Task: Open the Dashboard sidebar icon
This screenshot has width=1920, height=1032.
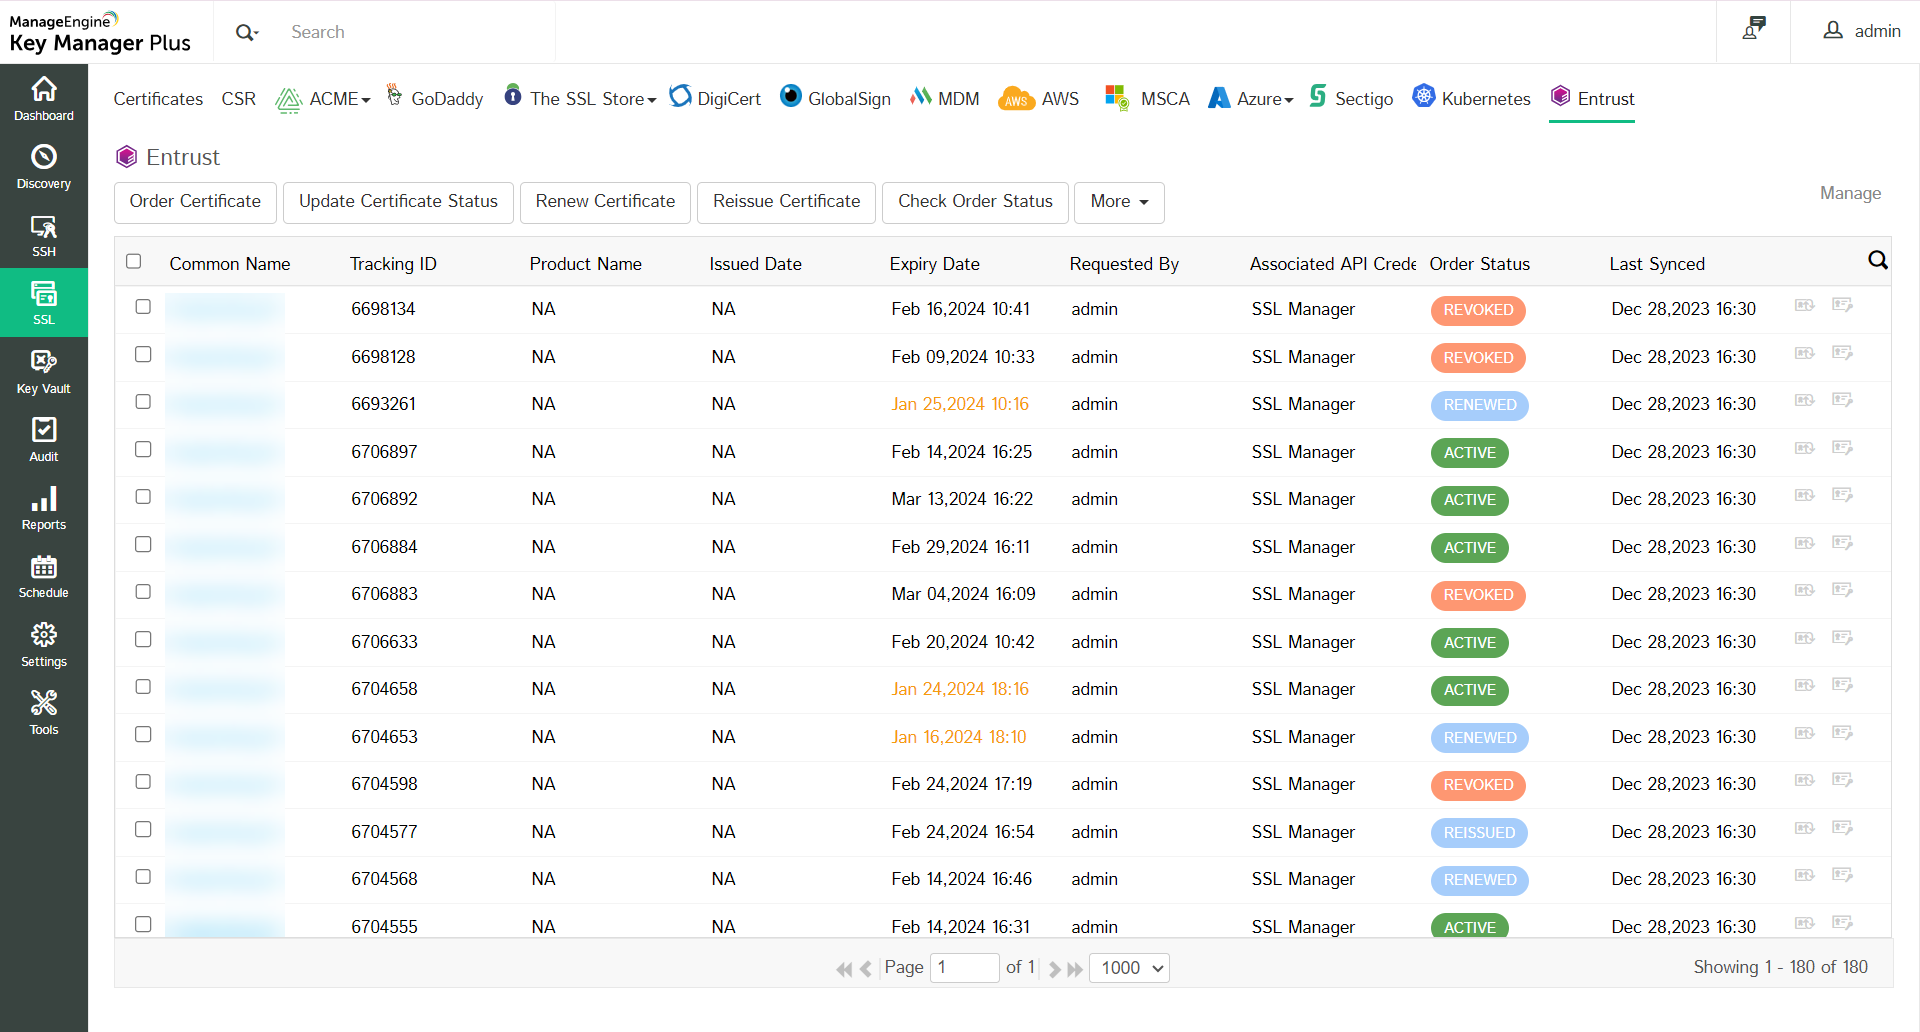Action: pyautogui.click(x=44, y=99)
